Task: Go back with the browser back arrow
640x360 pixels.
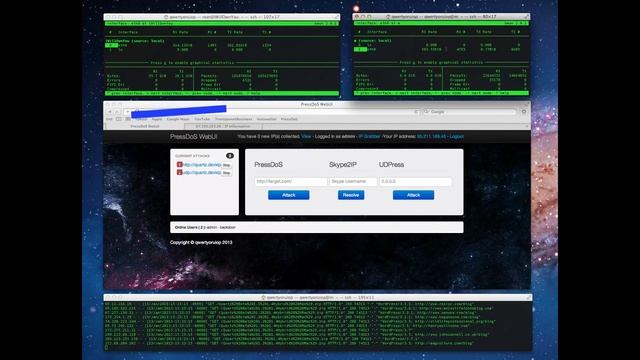Action: [x=109, y=111]
